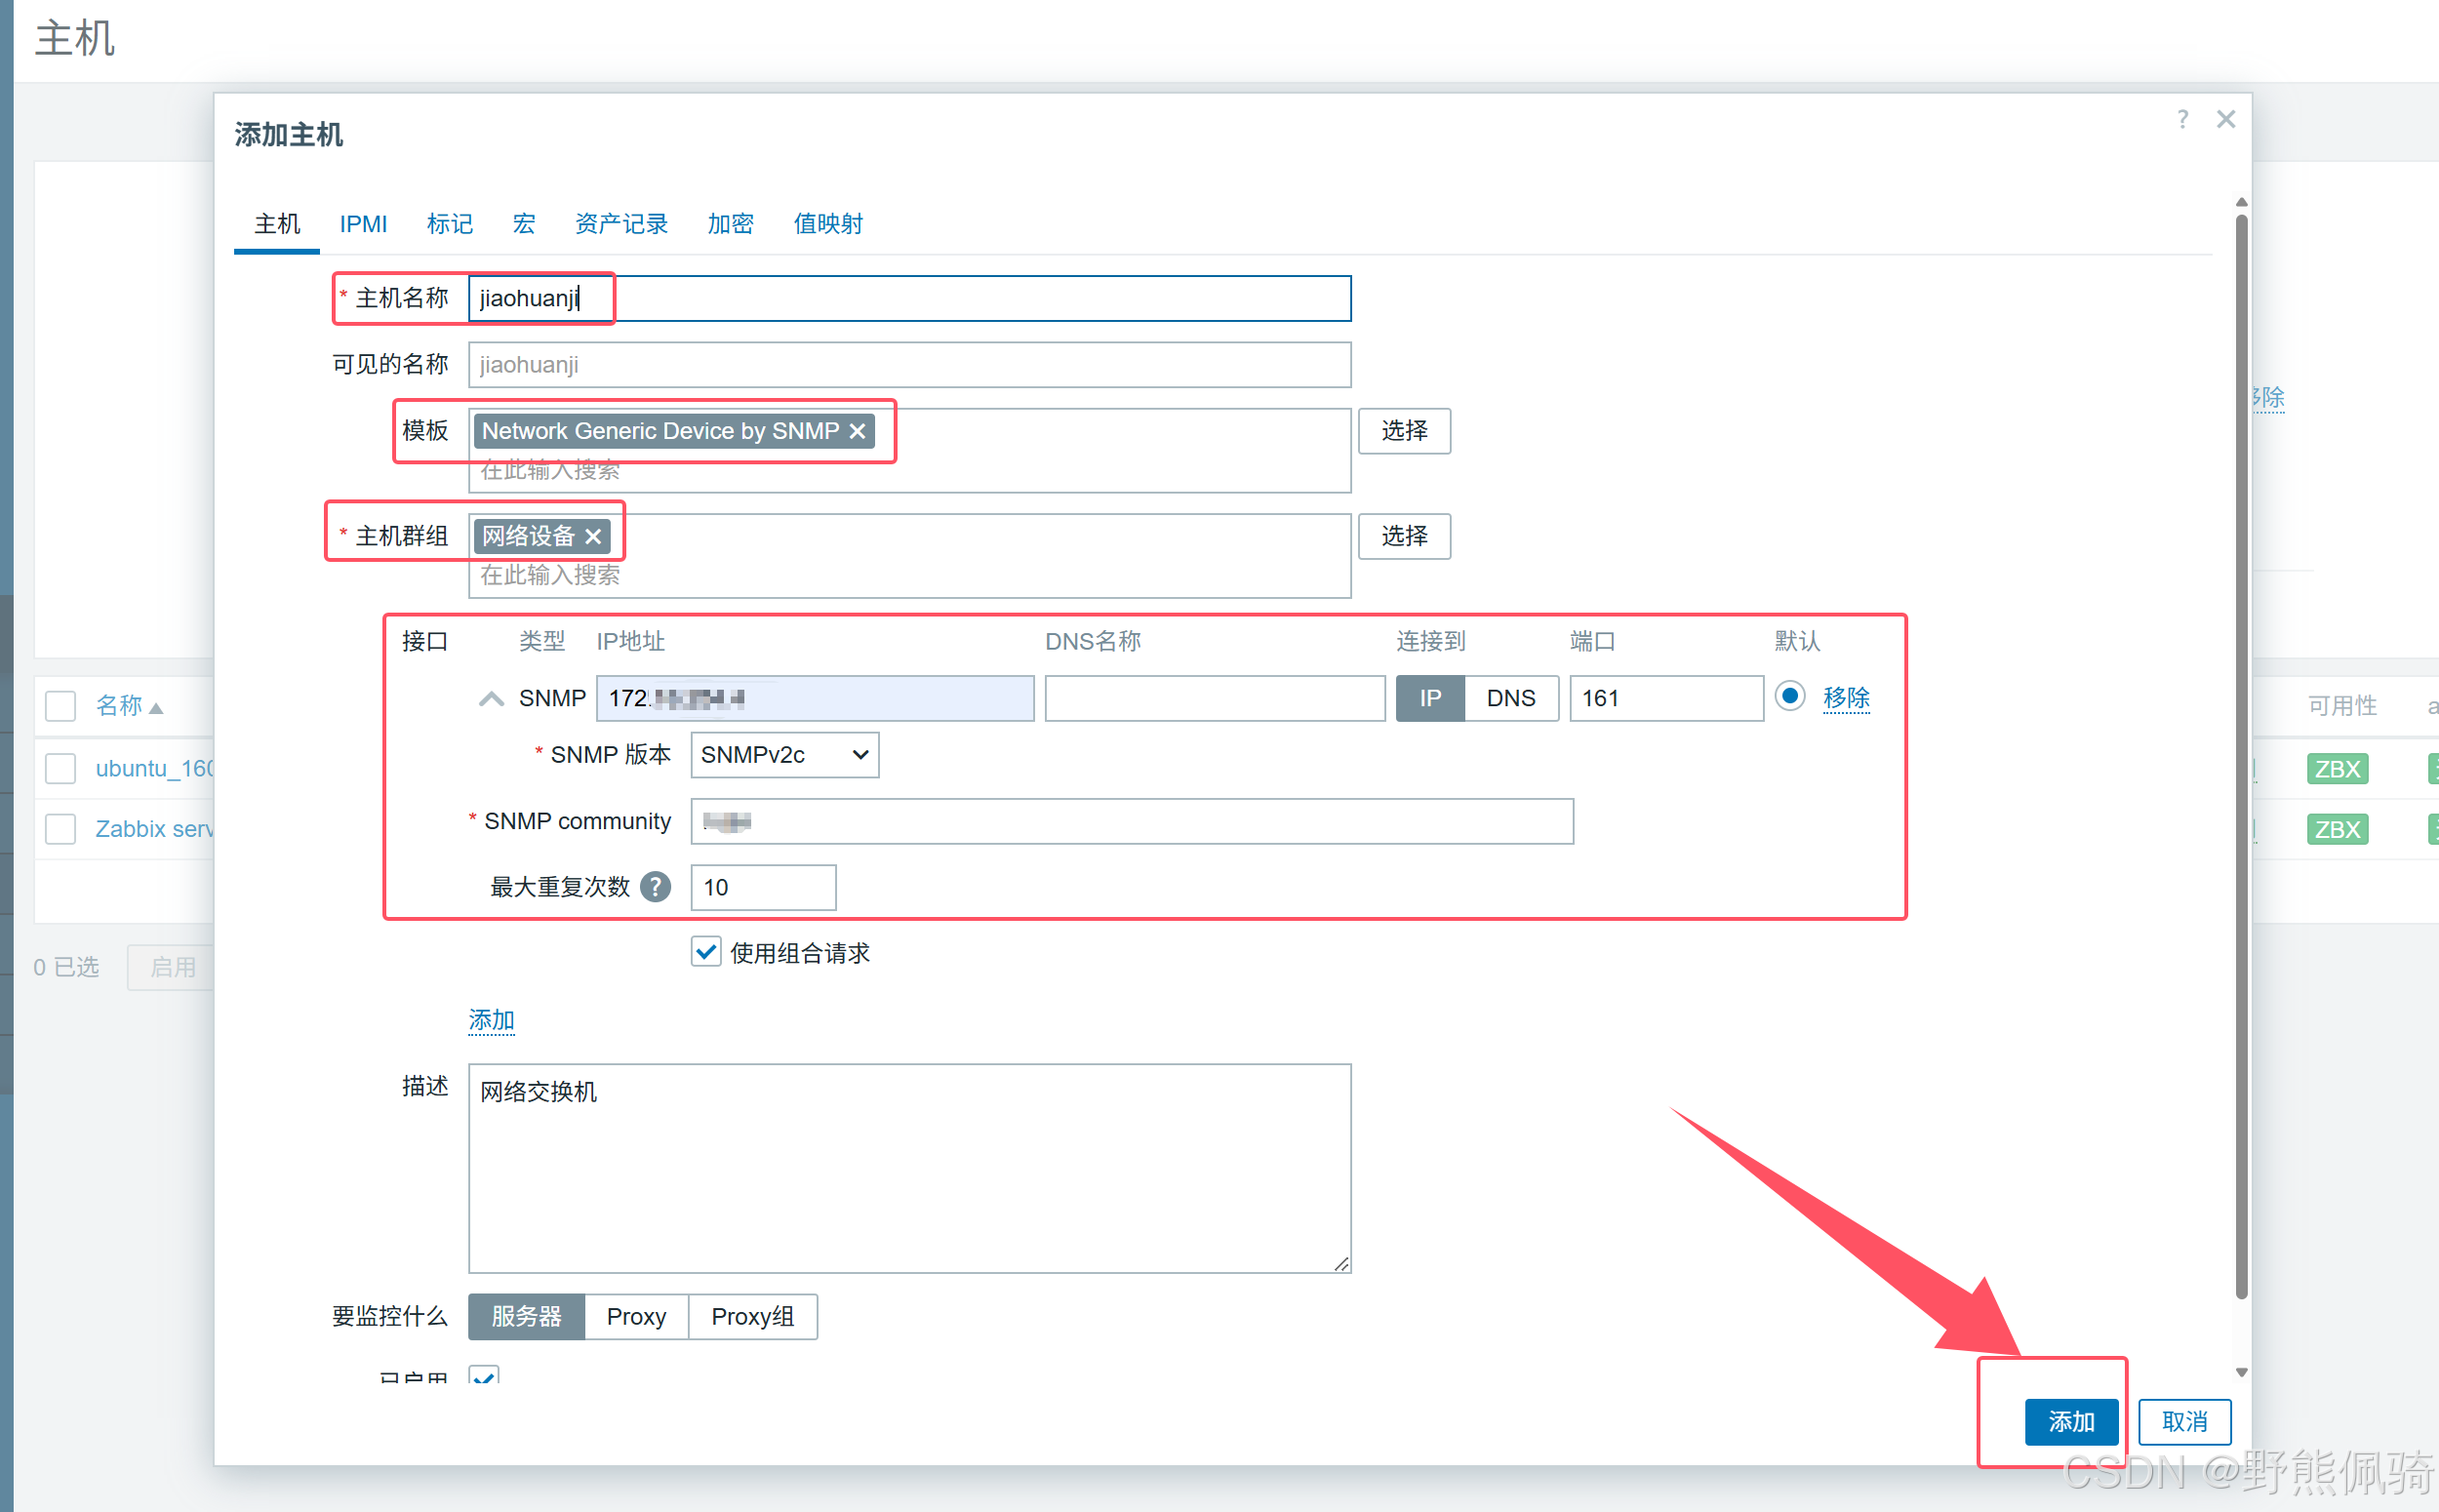Viewport: 2439px width, 1512px height.
Task: Close the 添加主机 dialog
Action: [2225, 120]
